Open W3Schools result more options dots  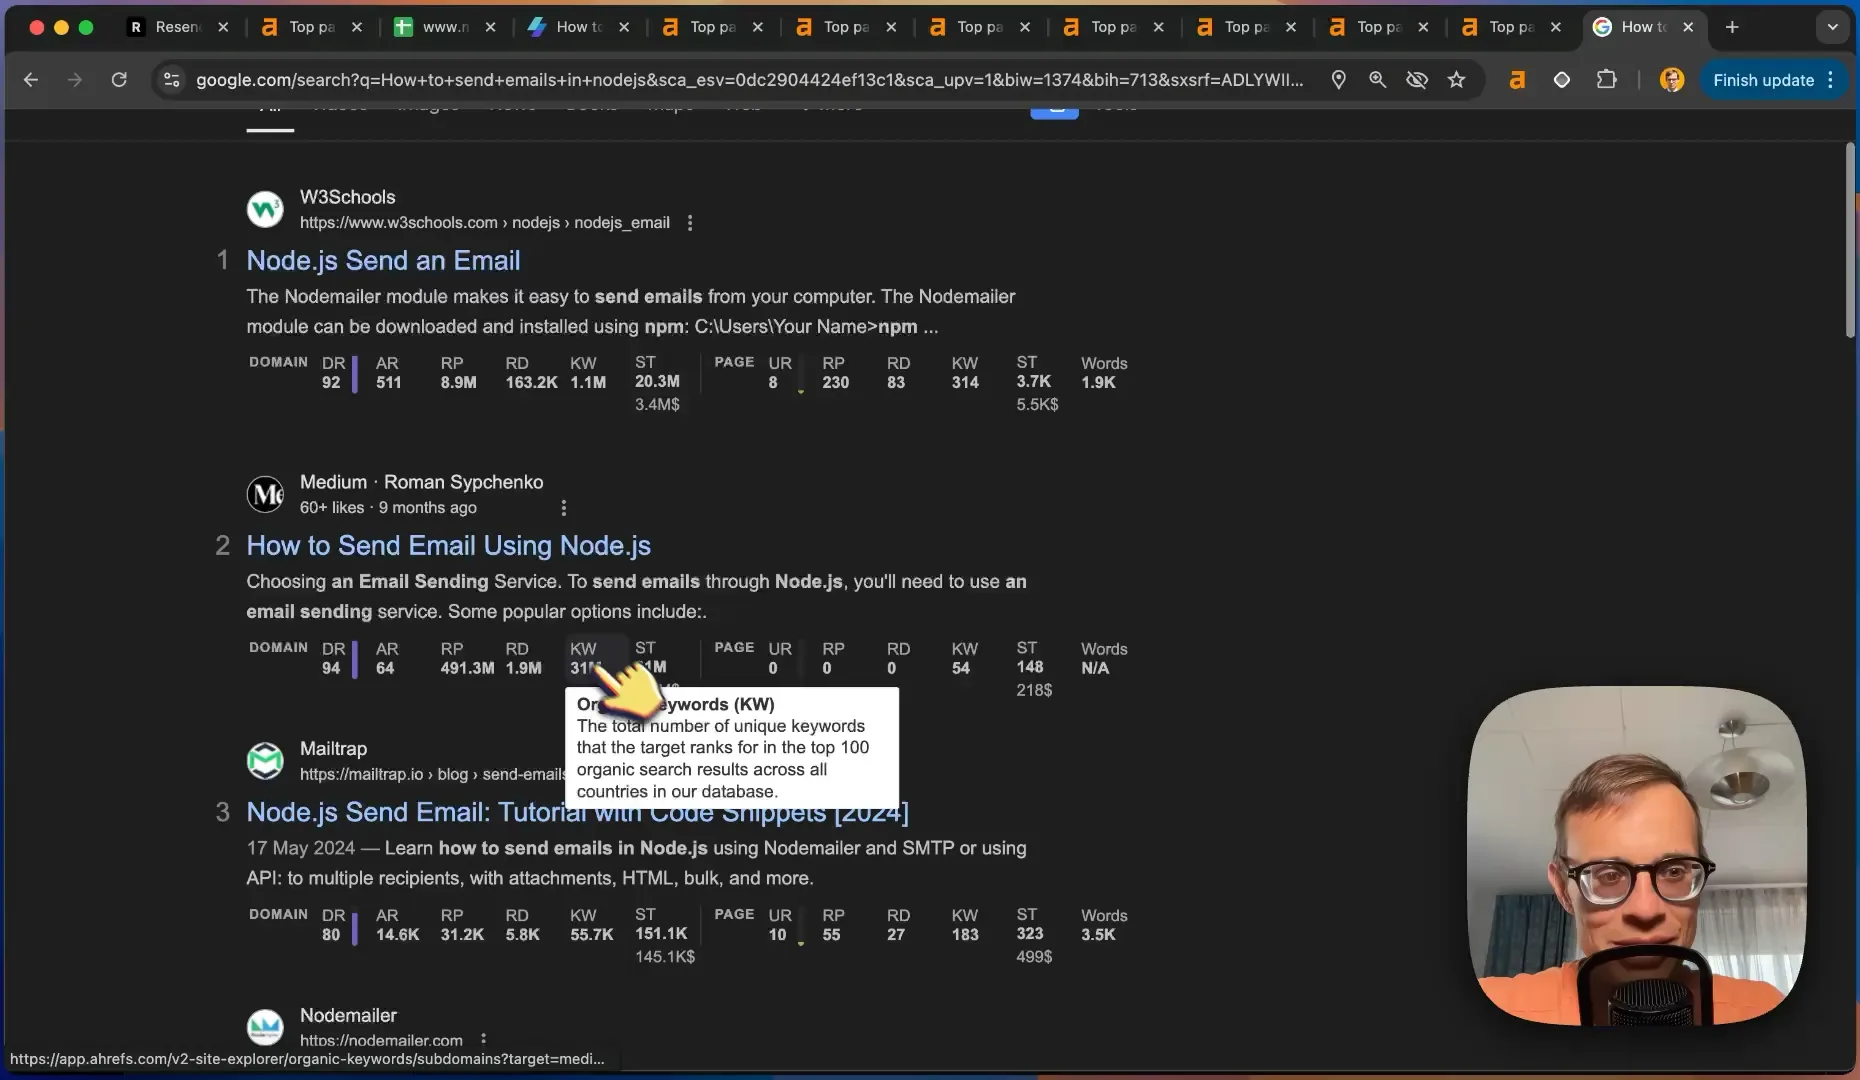(x=690, y=223)
